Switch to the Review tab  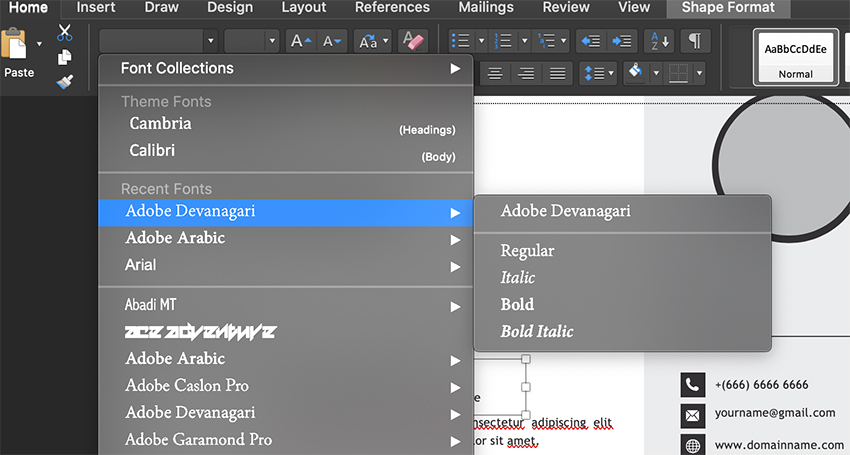pyautogui.click(x=566, y=8)
